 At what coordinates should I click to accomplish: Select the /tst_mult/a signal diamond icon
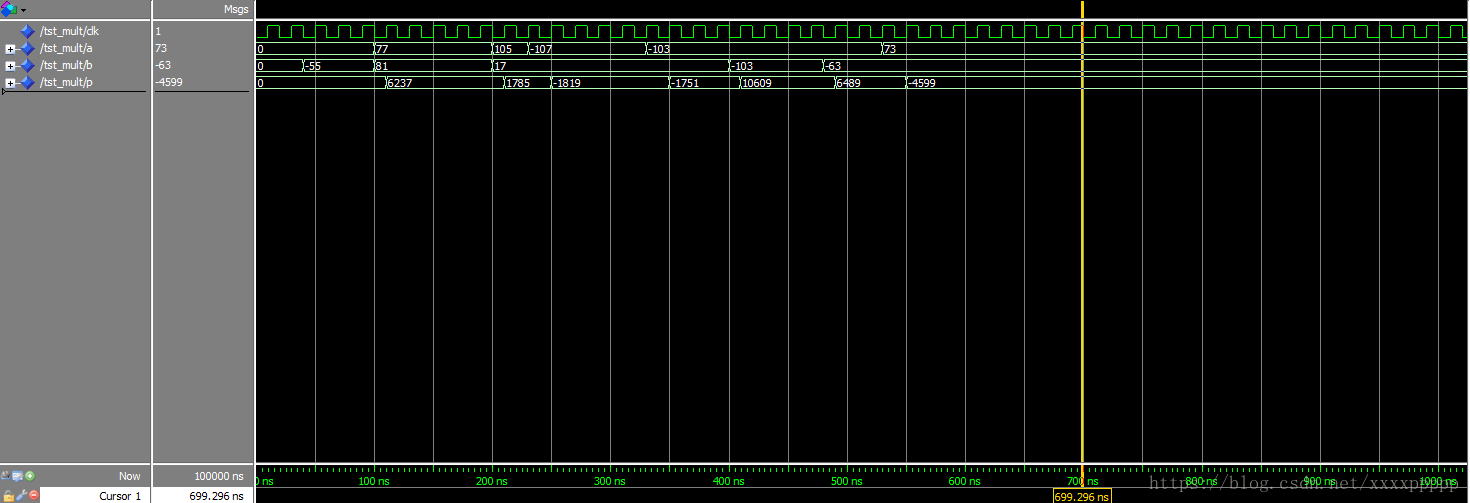click(x=27, y=48)
